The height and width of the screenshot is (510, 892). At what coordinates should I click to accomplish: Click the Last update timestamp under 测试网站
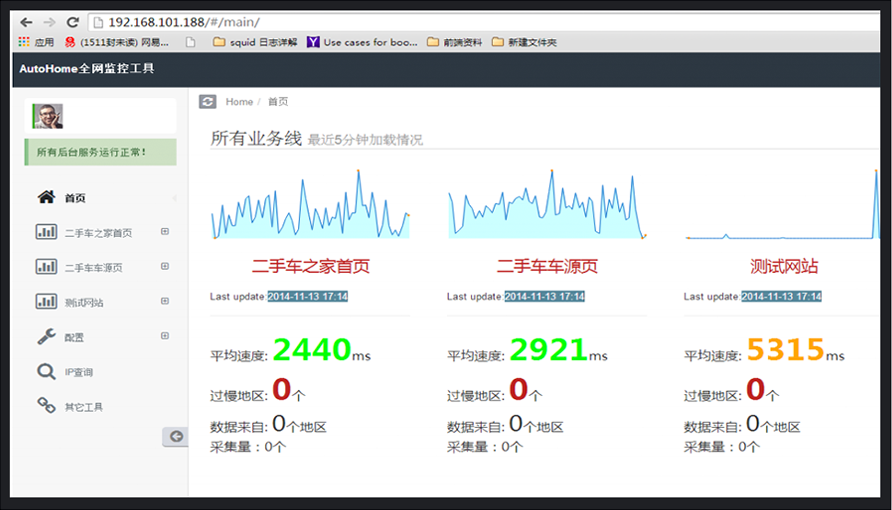coord(781,297)
